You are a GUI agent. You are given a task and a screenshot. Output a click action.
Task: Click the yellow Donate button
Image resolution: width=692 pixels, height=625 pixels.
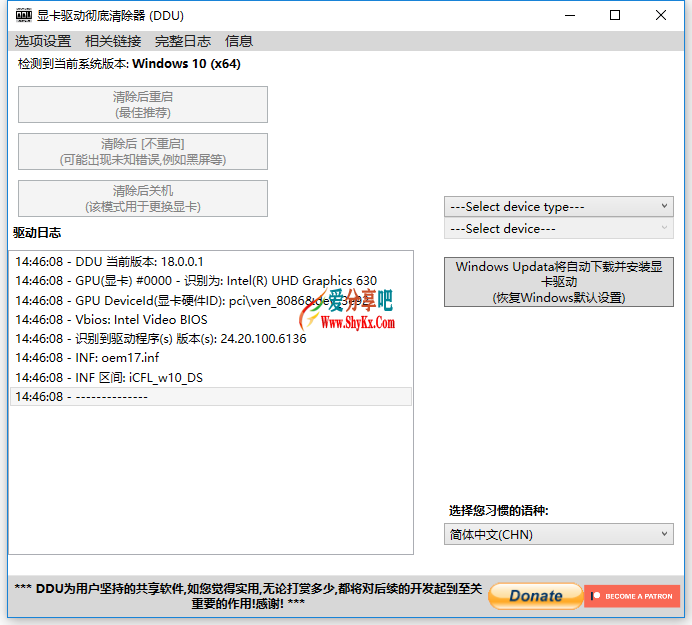coord(536,596)
